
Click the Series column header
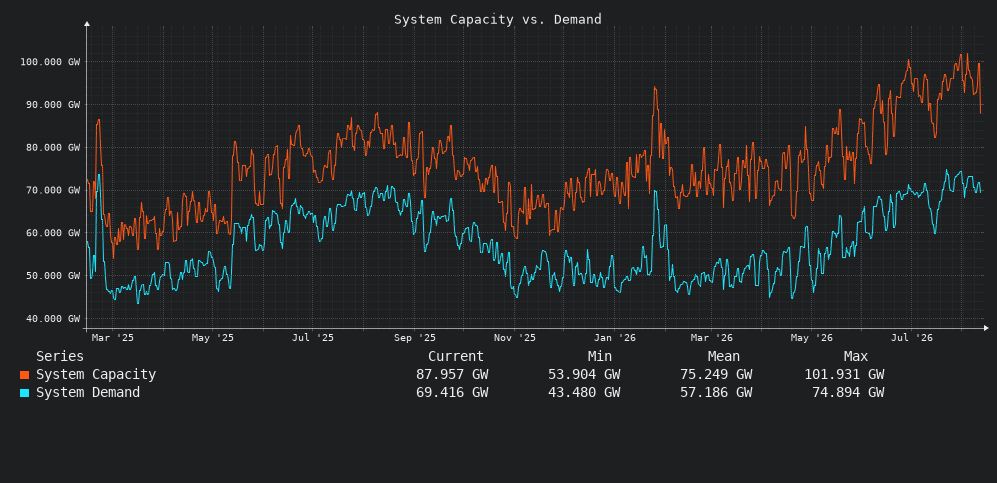tap(60, 357)
